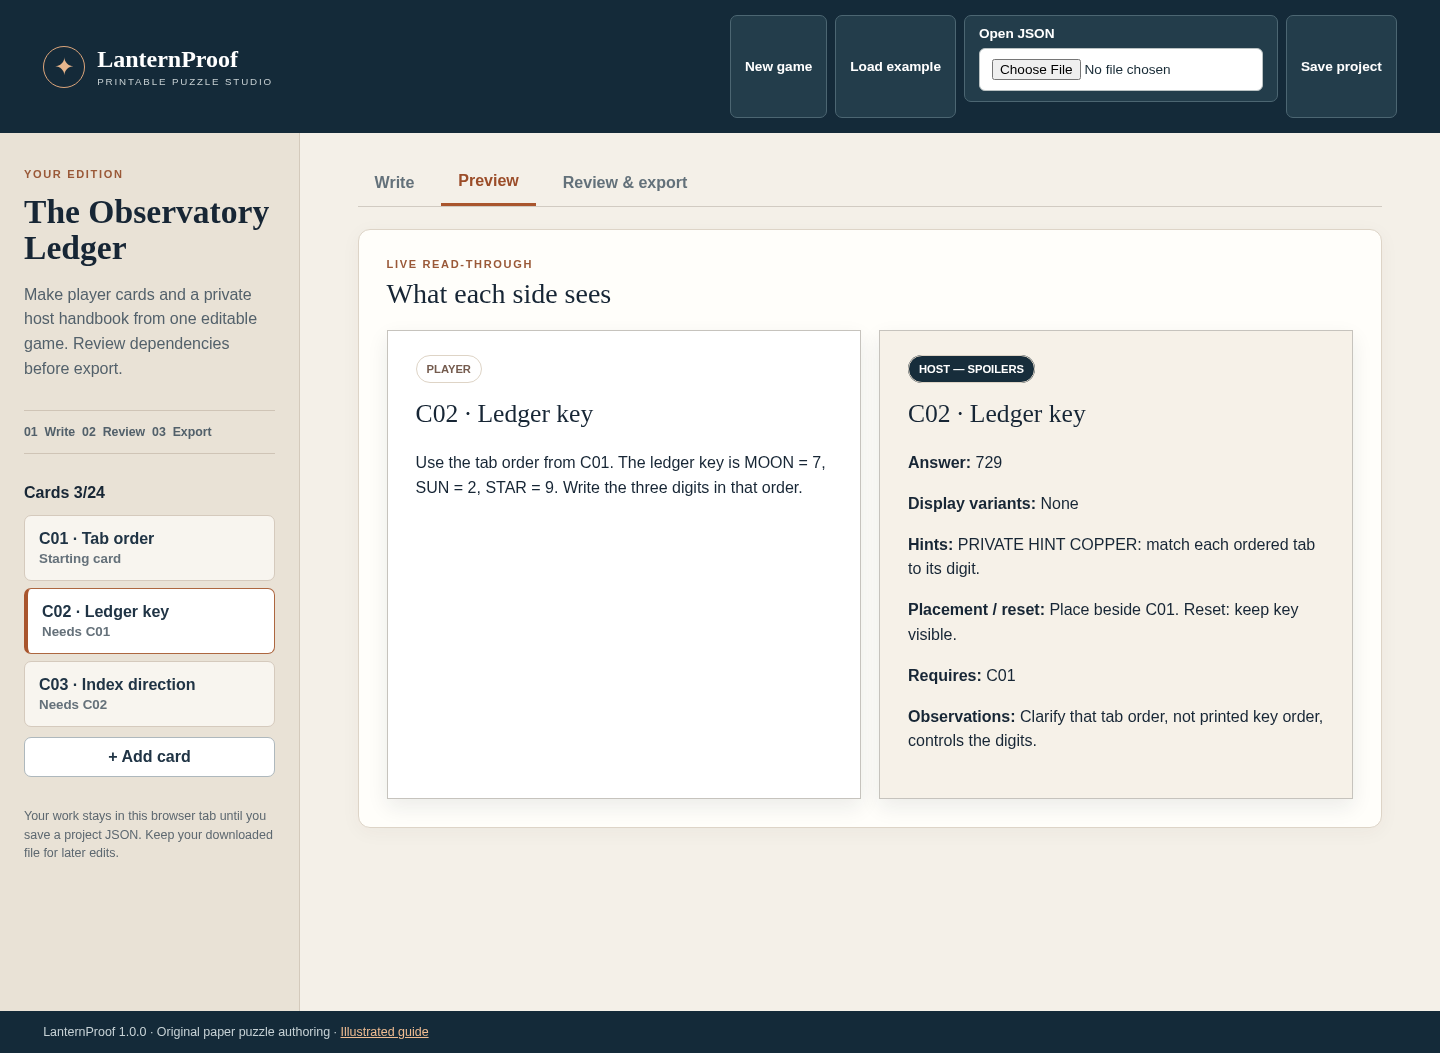Click the LanternProof brand name
Screen dimensions: 1440x1053
point(167,59)
